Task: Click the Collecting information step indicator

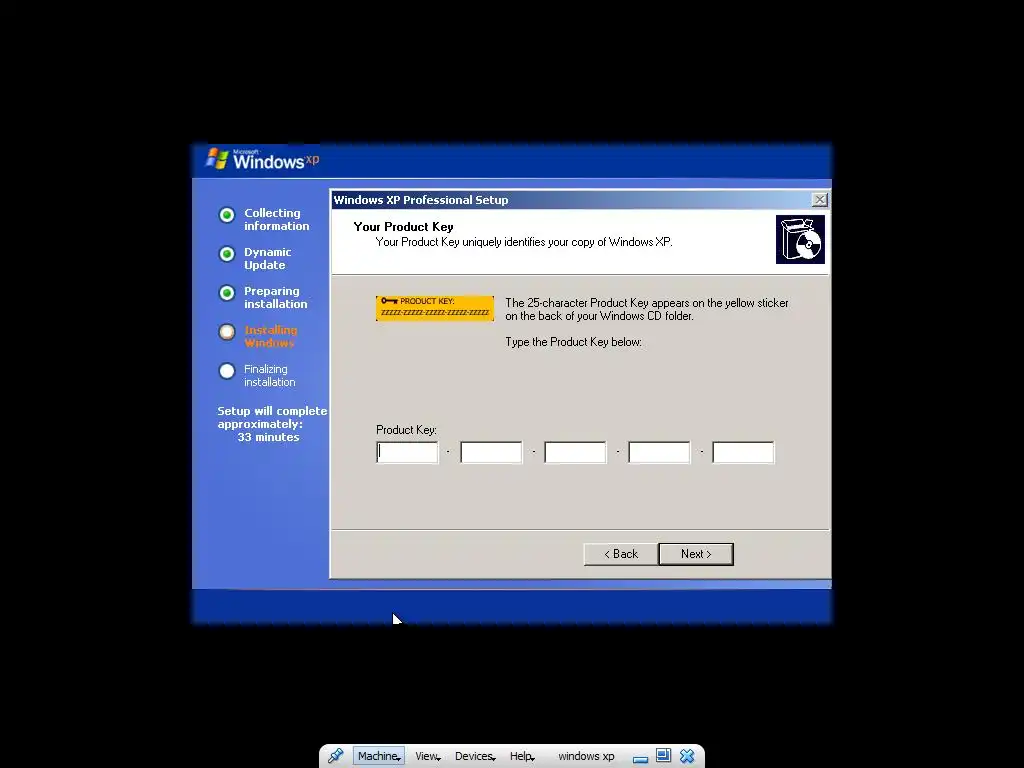Action: pos(227,215)
